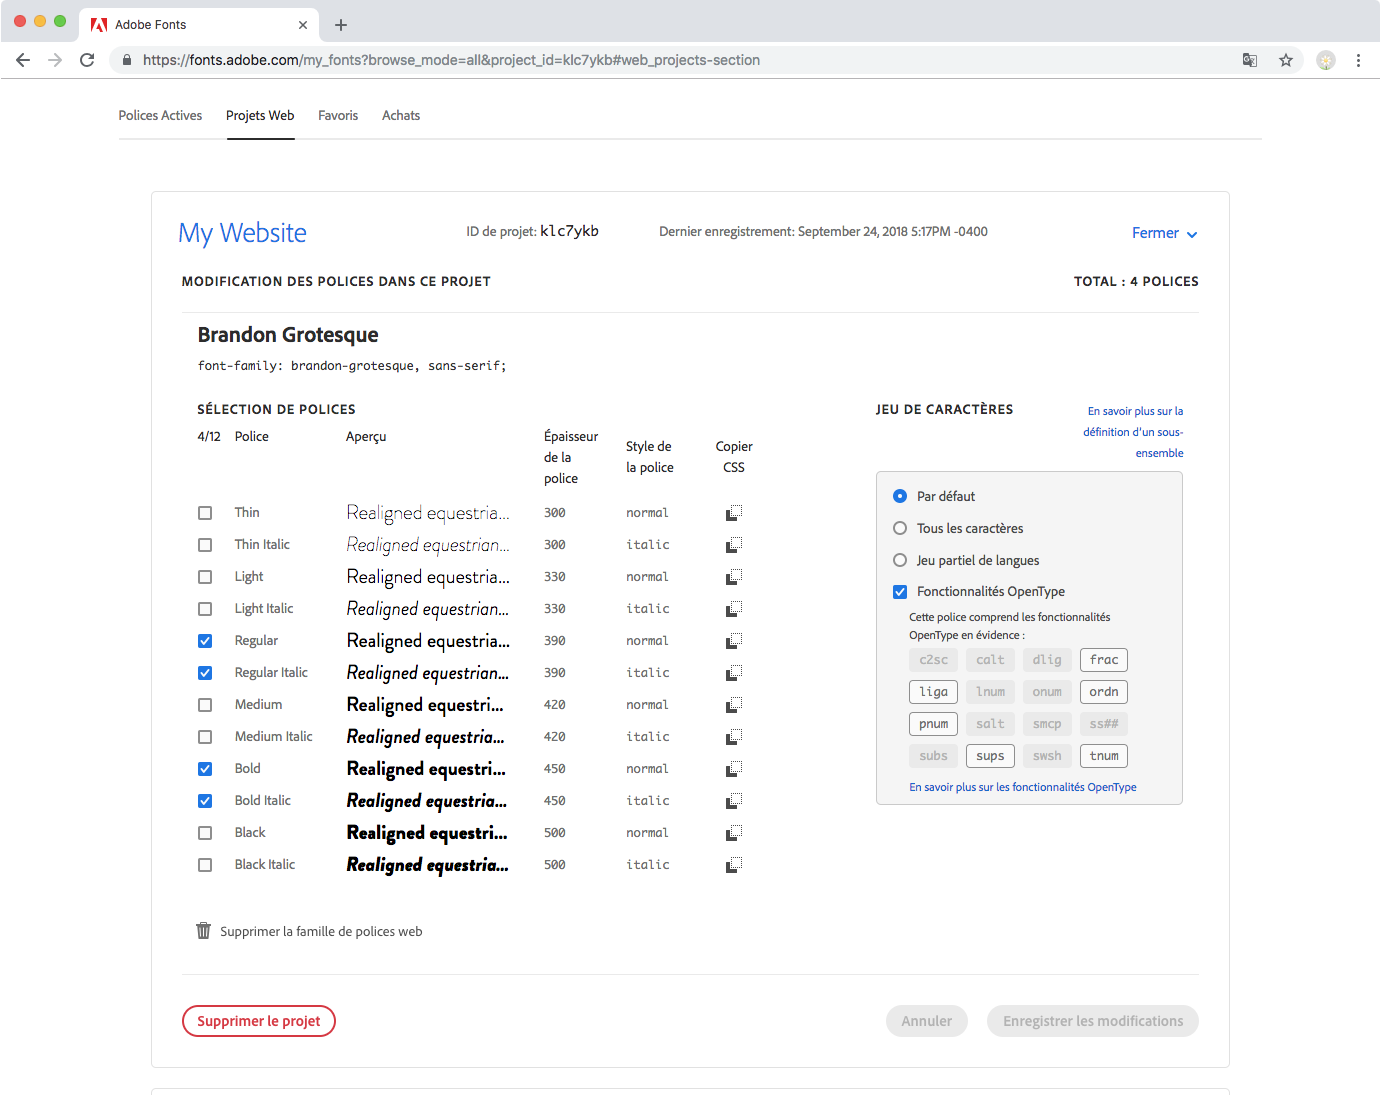Click the Supprimer le projet button
Image resolution: width=1380 pixels, height=1096 pixels.
coord(259,1021)
